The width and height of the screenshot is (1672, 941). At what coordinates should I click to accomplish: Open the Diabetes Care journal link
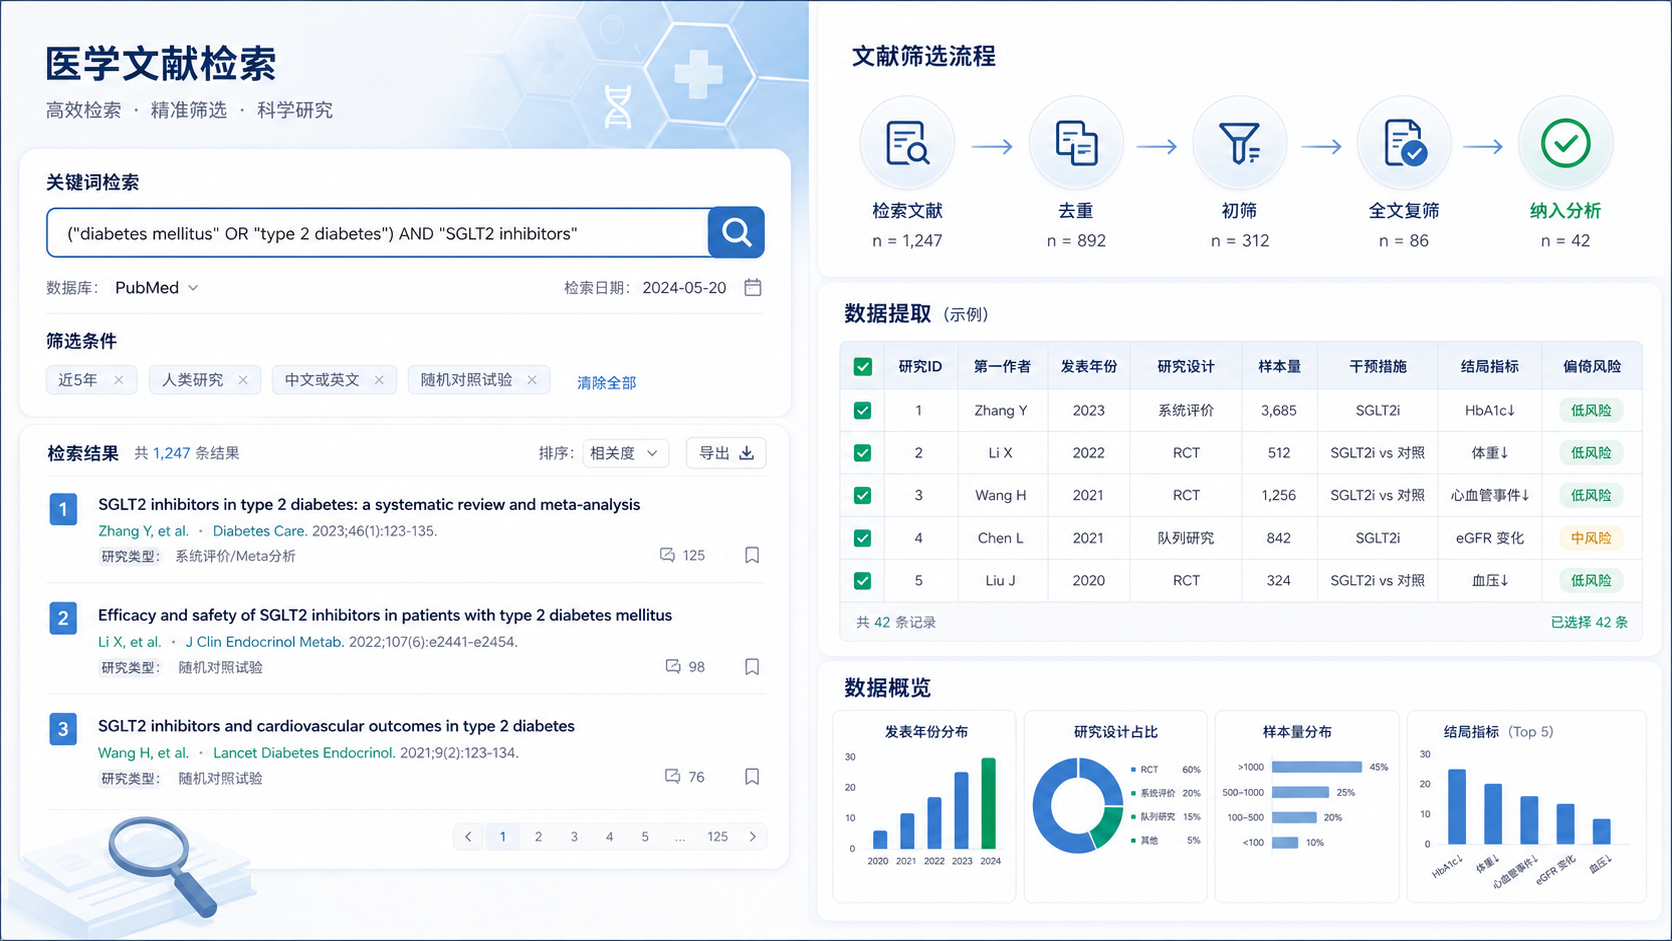pyautogui.click(x=260, y=531)
